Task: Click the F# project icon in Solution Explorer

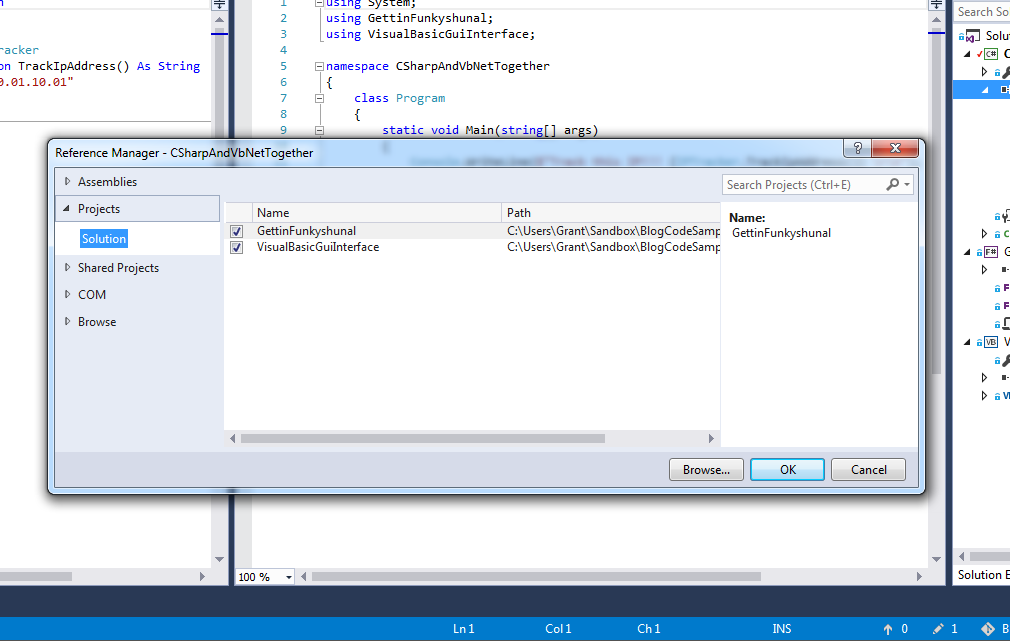Action: click(990, 252)
